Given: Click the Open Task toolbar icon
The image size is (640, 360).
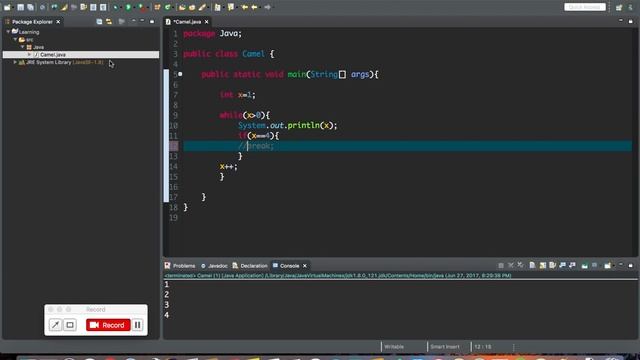Looking at the screenshot, I should (x=192, y=7).
